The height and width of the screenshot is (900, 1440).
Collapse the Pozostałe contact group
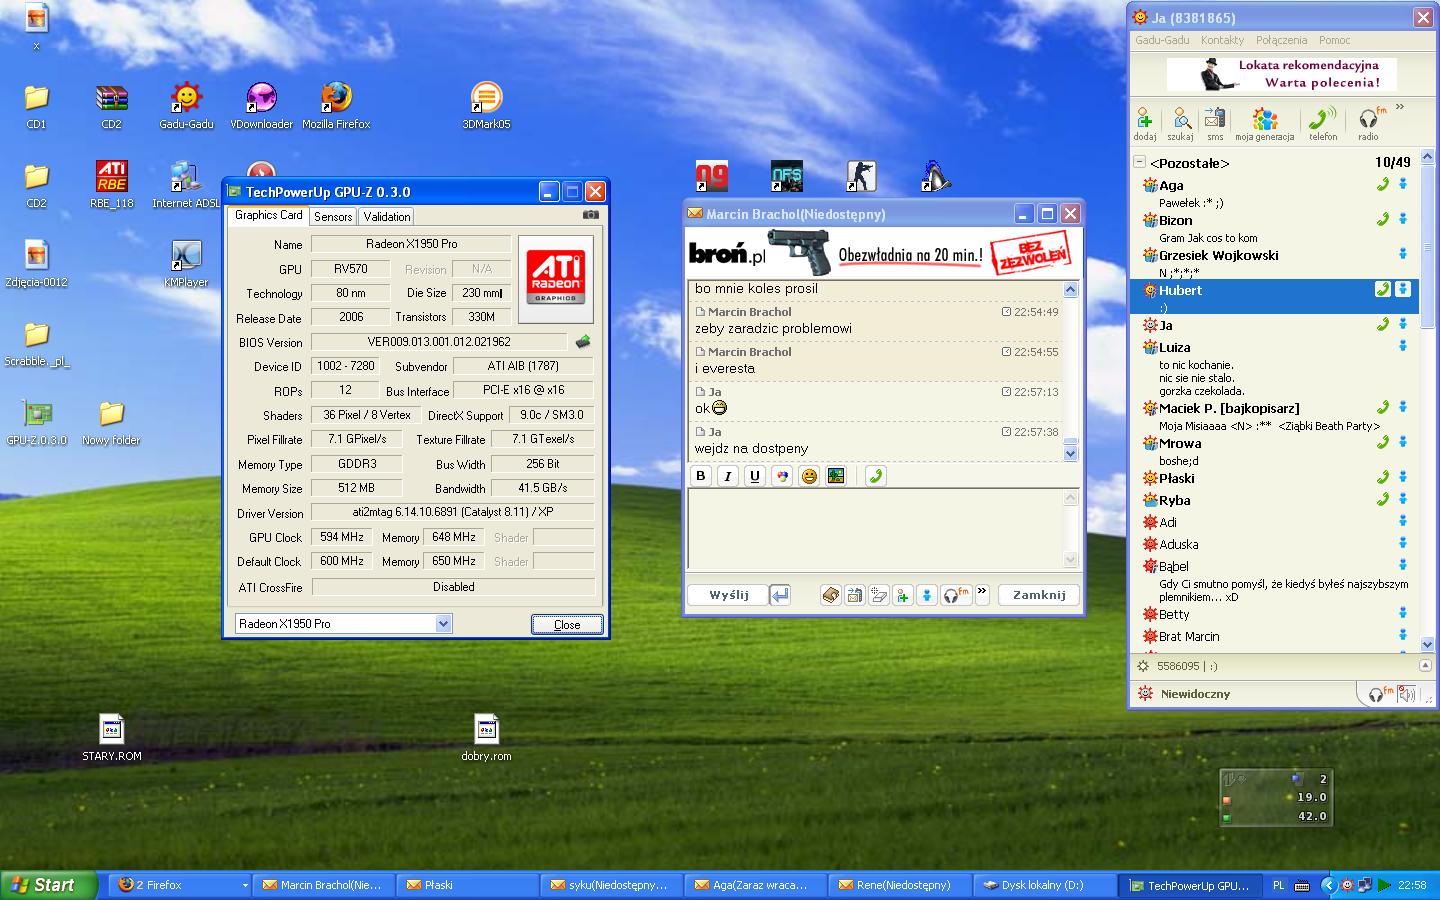[x=1139, y=162]
